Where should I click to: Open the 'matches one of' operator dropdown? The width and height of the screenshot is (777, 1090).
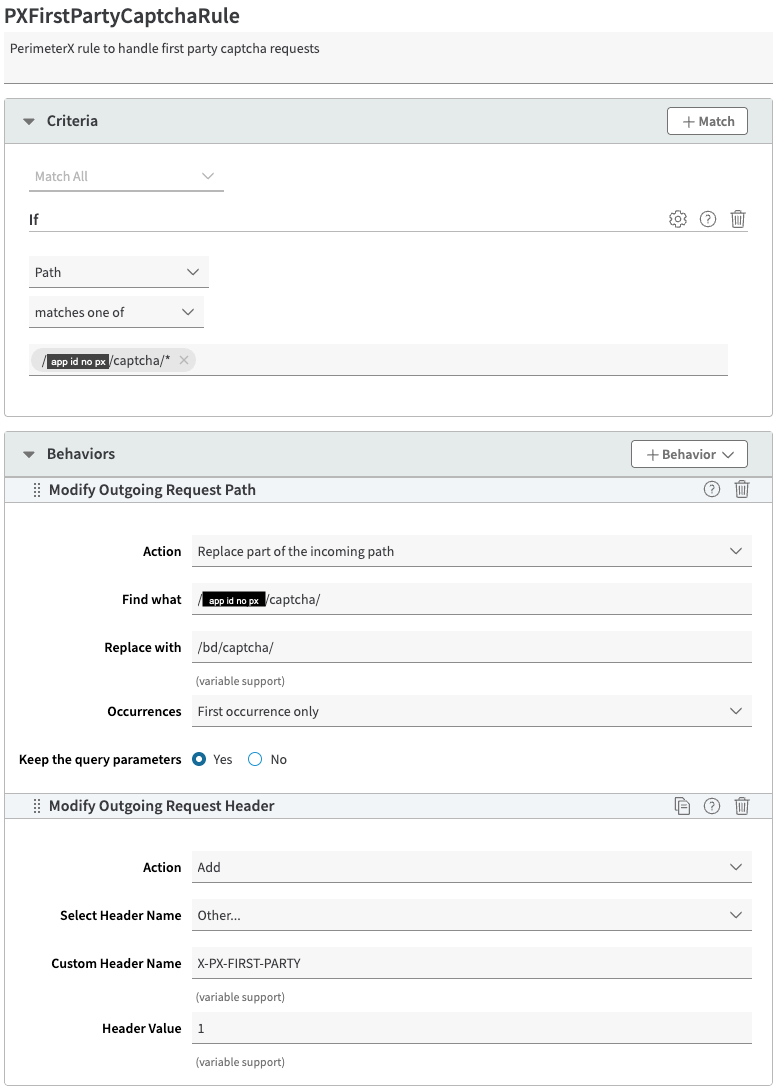tap(117, 312)
